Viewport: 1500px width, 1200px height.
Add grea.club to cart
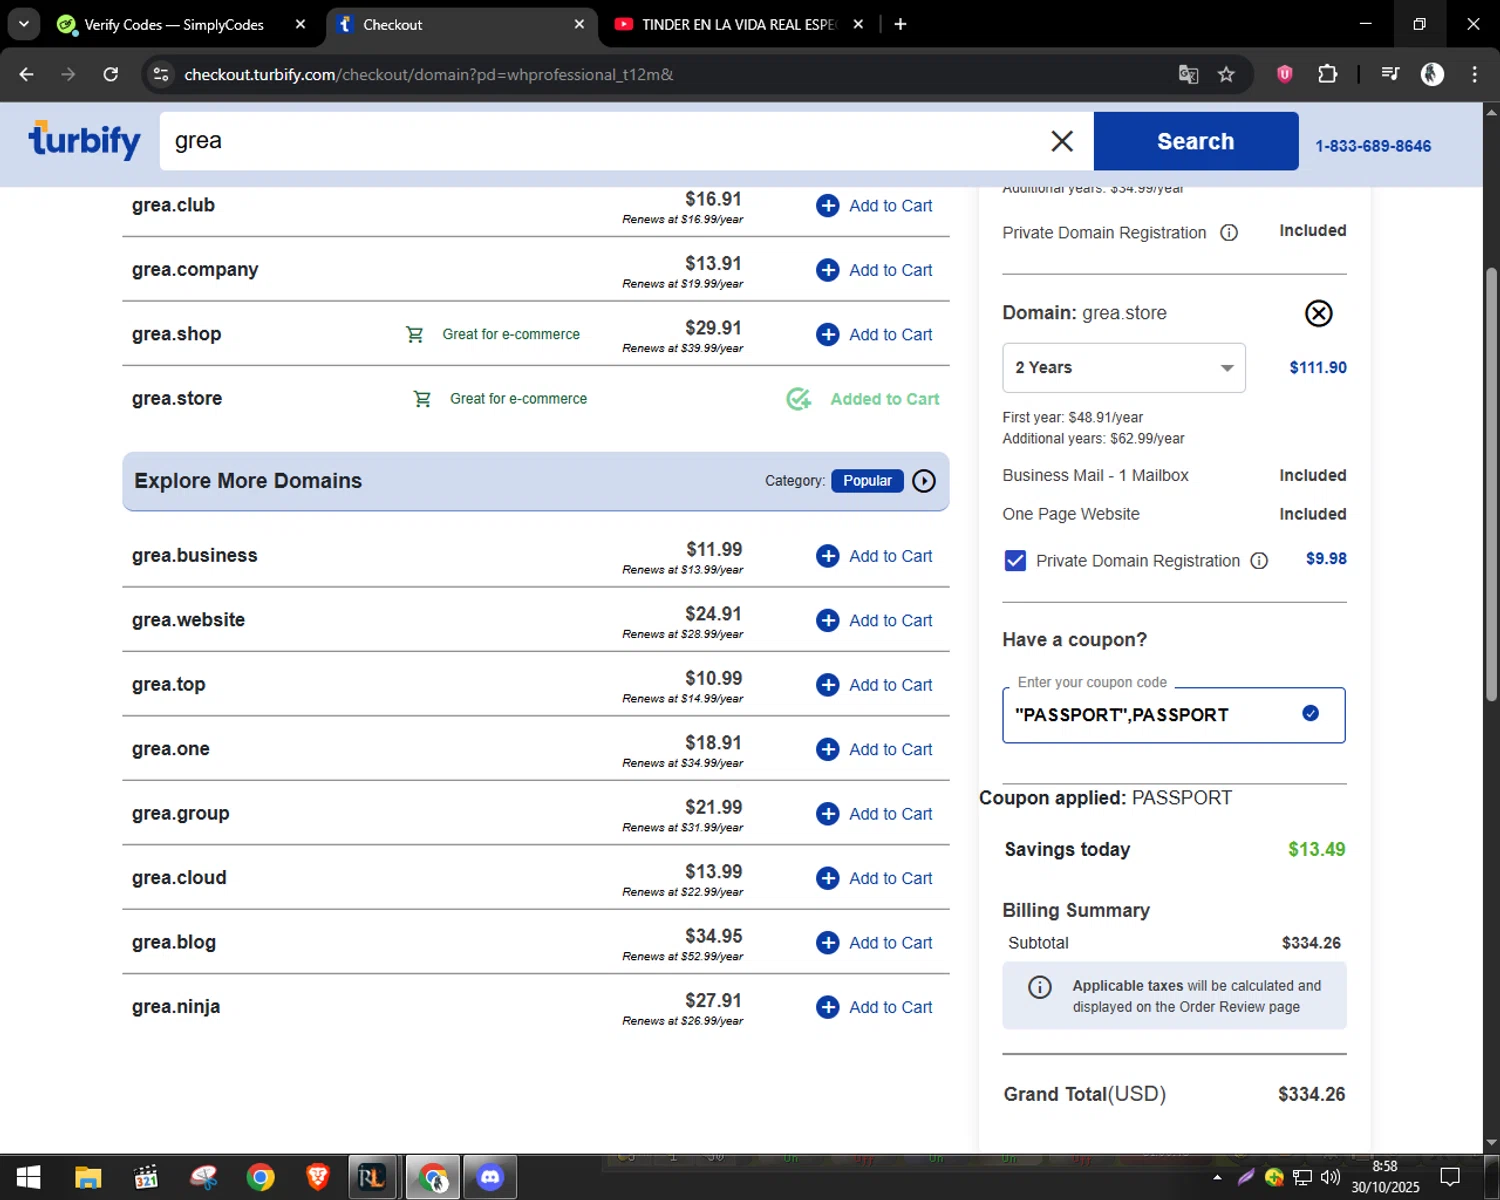(875, 206)
